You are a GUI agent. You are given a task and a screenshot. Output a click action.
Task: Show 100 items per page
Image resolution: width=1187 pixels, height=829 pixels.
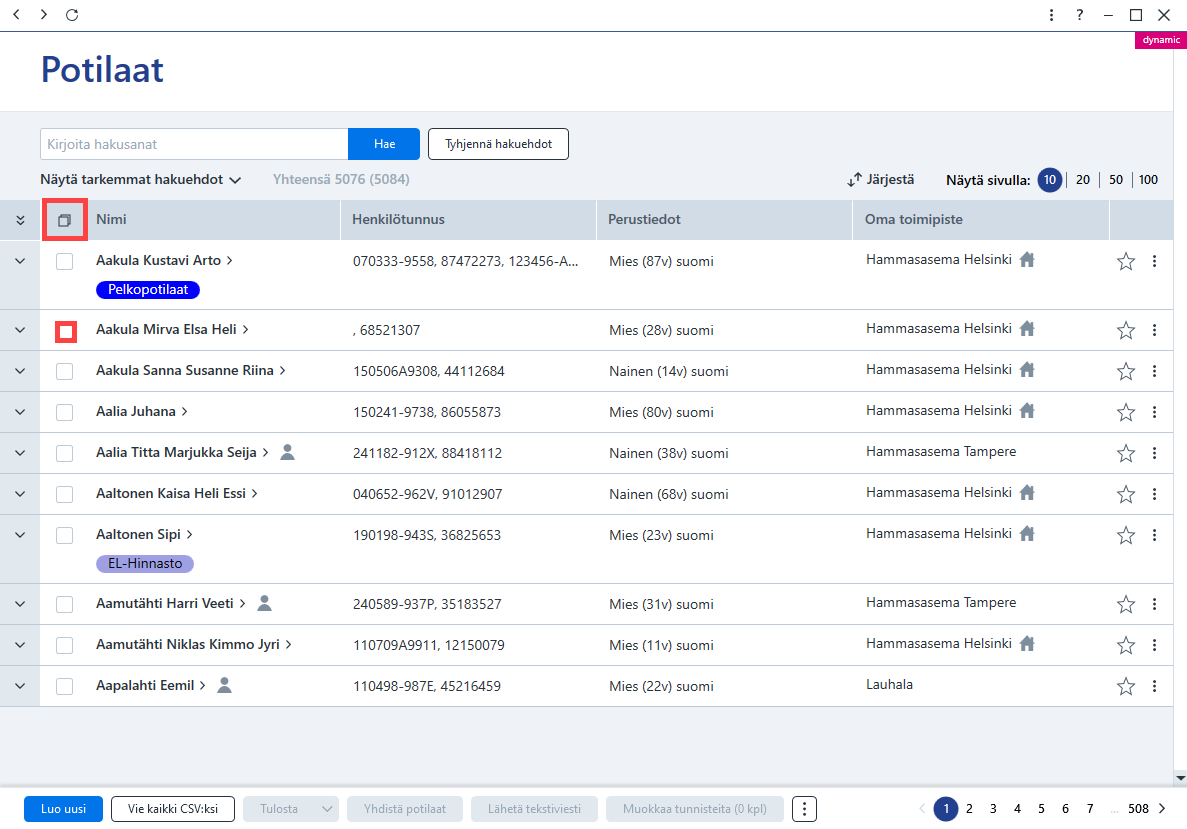[1148, 179]
